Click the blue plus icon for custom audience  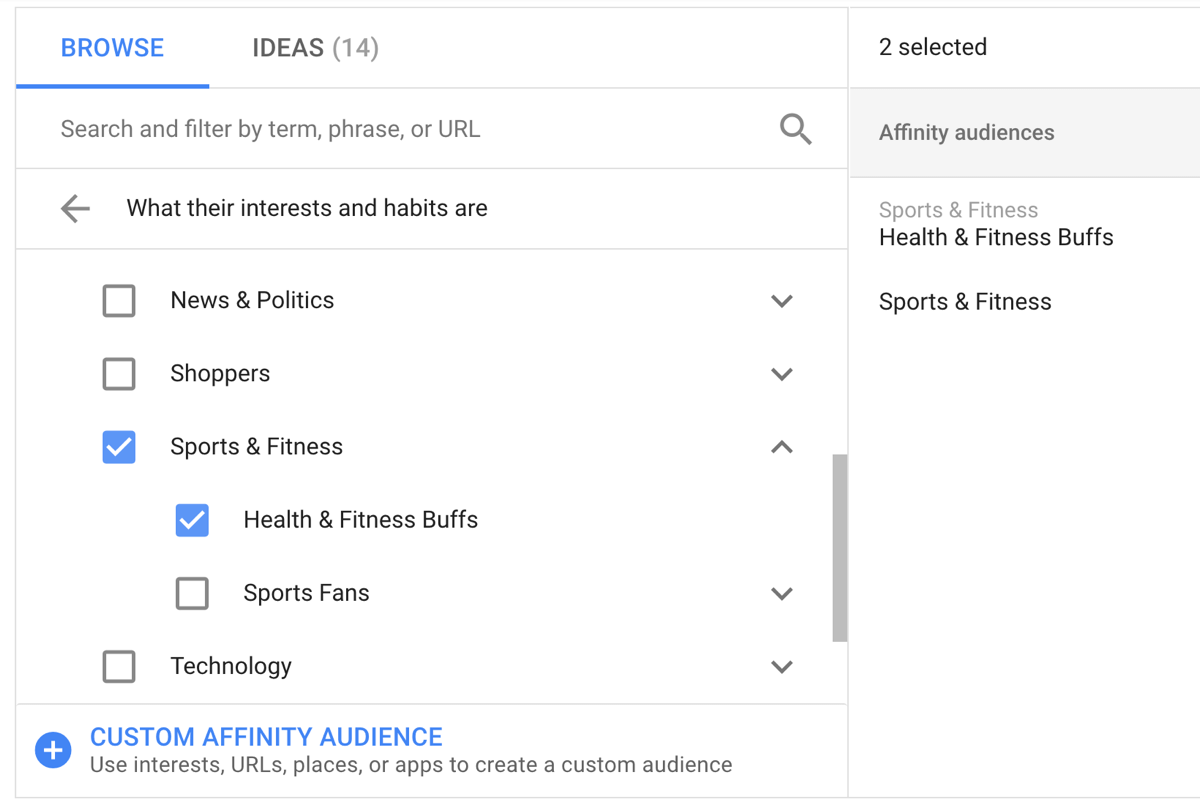tap(53, 750)
